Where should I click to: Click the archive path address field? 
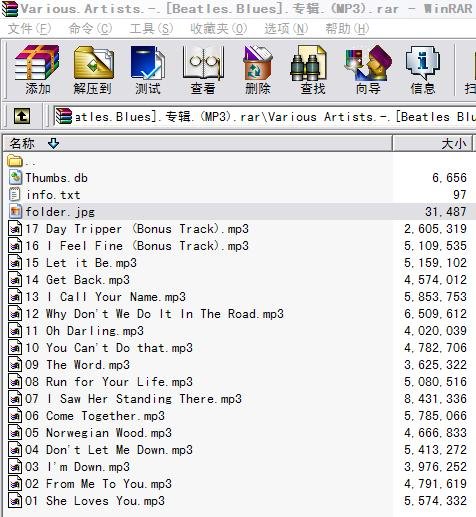[263, 117]
